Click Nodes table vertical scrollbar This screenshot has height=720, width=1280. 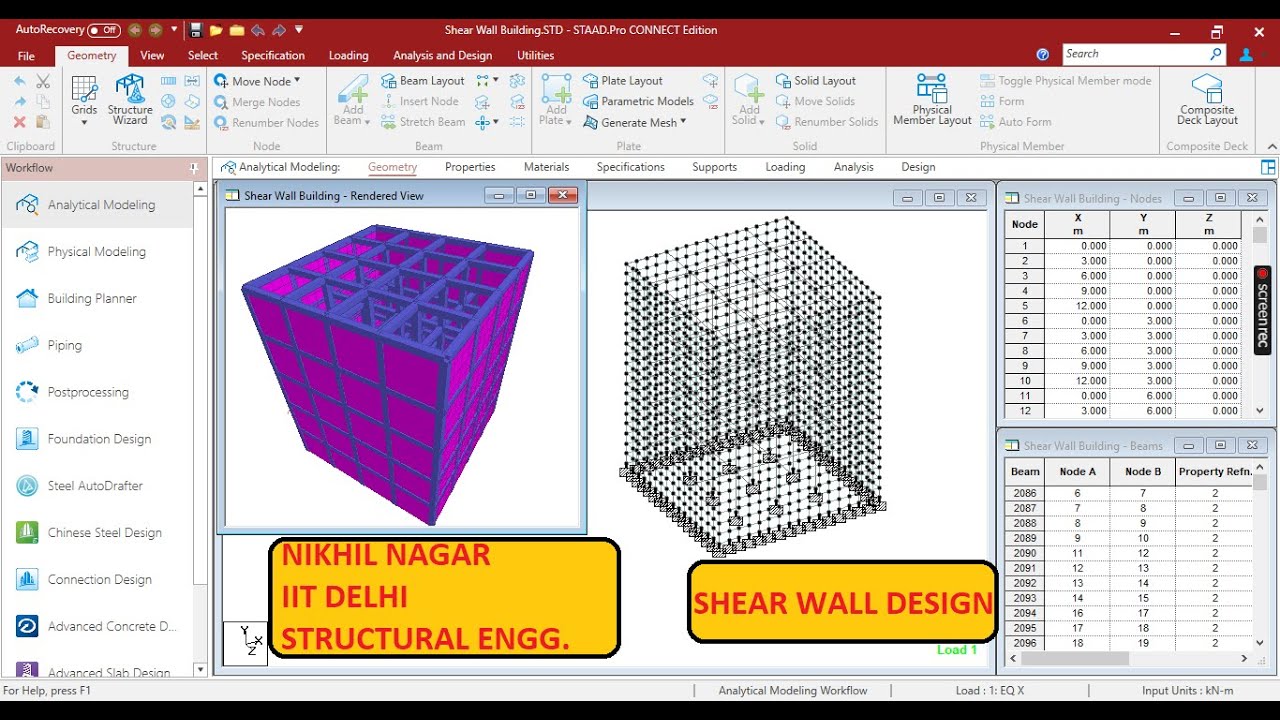coord(1260,315)
